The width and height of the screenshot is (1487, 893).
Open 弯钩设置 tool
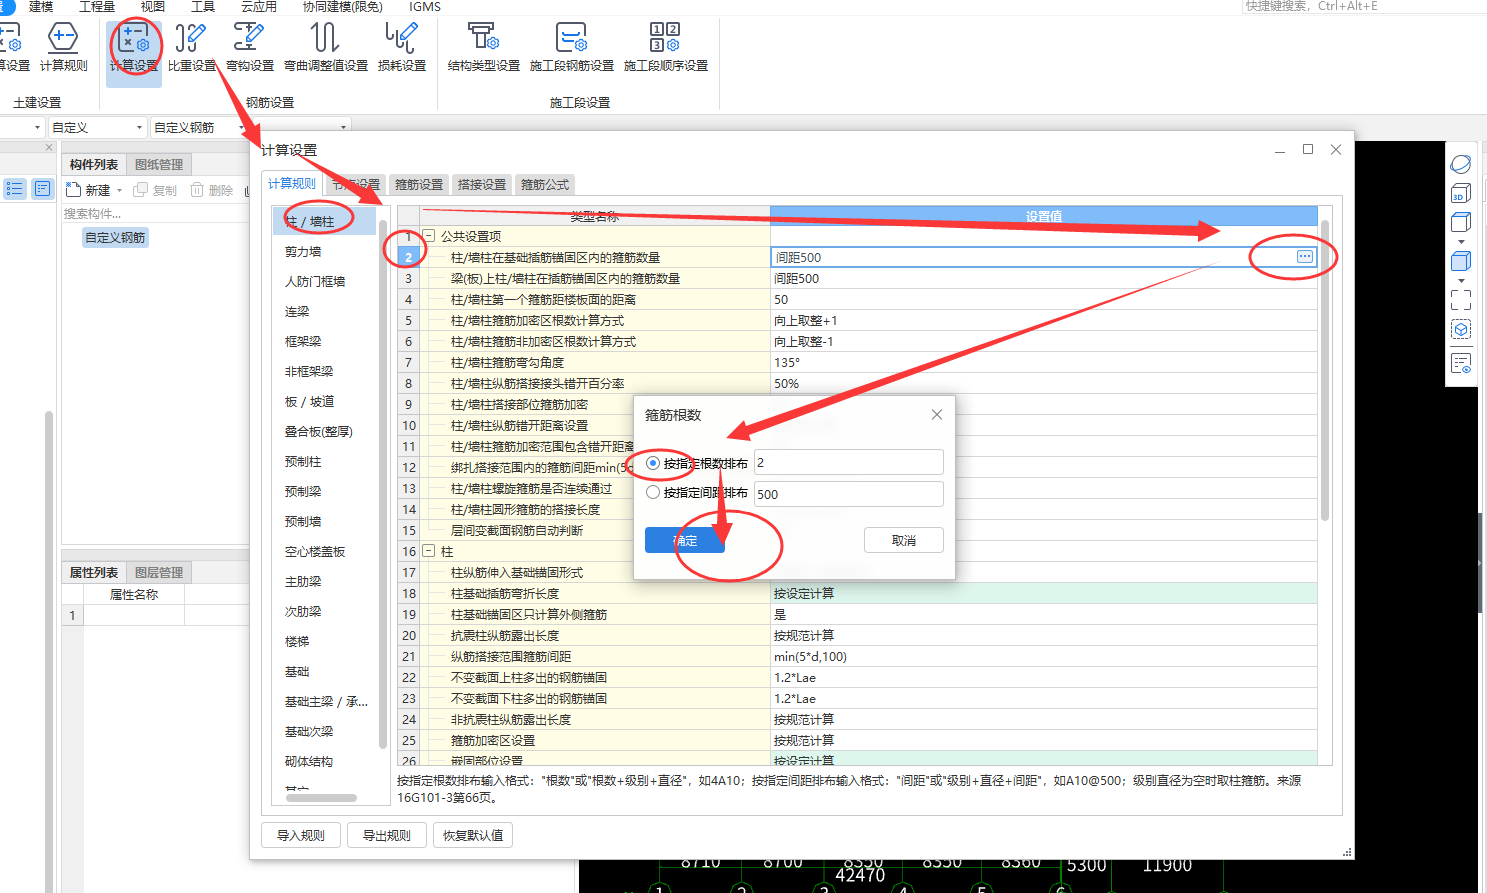coord(249,48)
